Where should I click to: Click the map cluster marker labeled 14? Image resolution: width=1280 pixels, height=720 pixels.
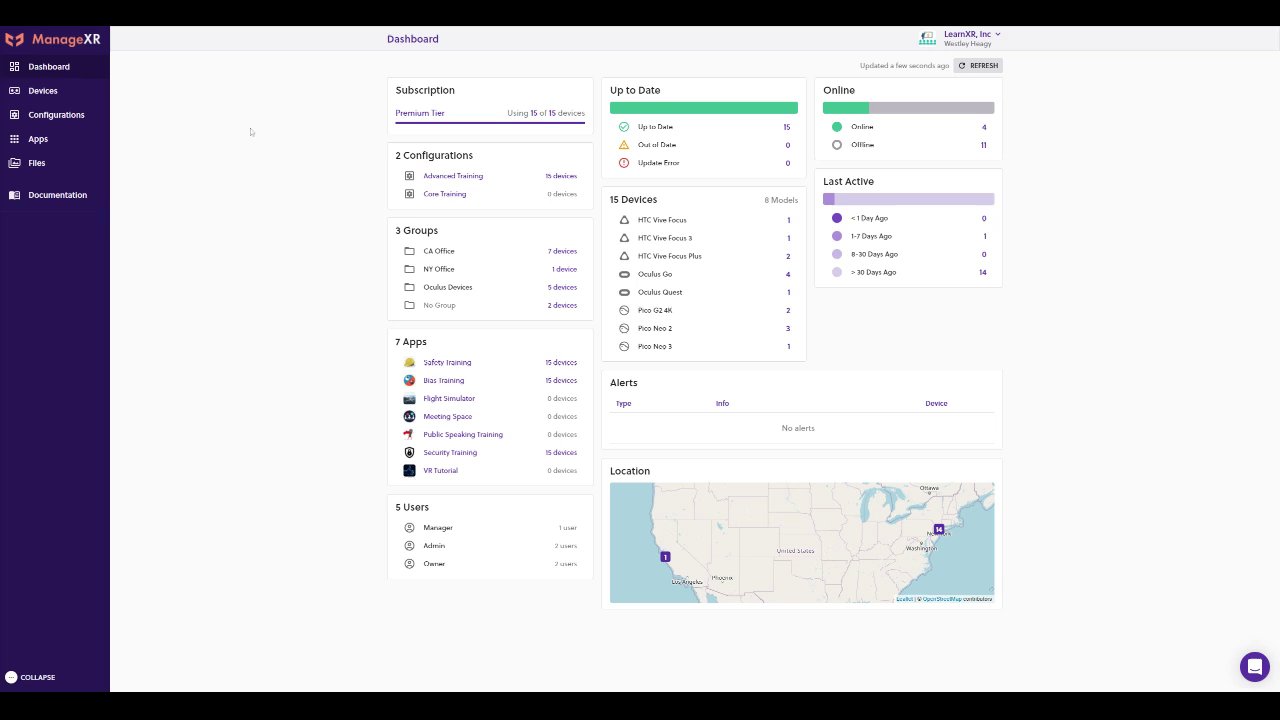939,529
